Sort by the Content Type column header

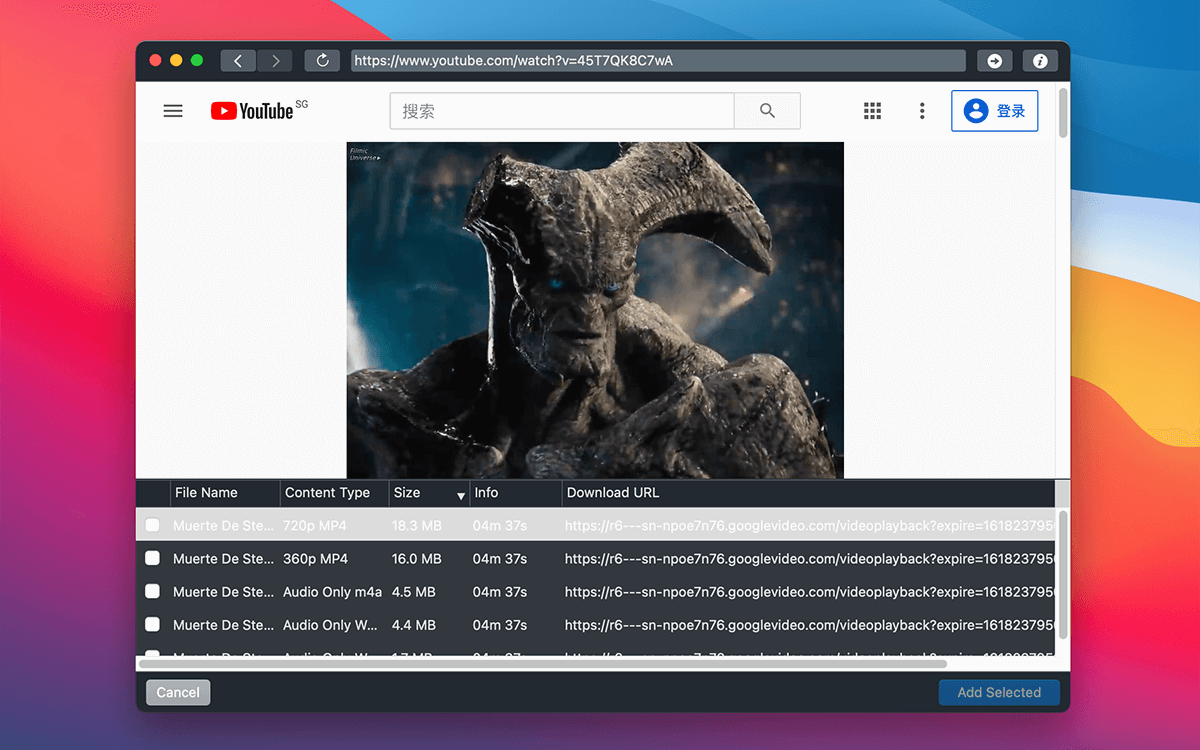[x=335, y=493]
